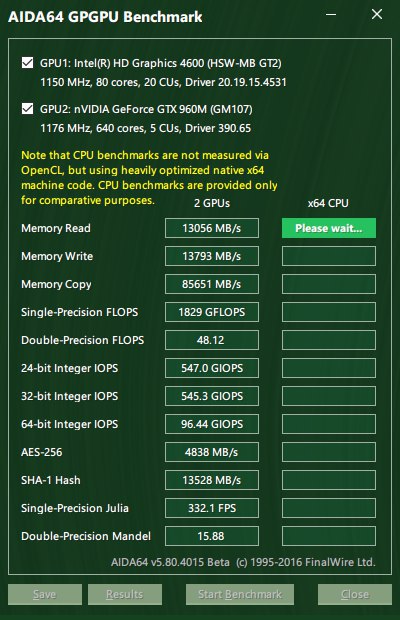Select the Double-Precision FLOPS 48.12 value
Screen dimensions: 400x620
(x=212, y=340)
